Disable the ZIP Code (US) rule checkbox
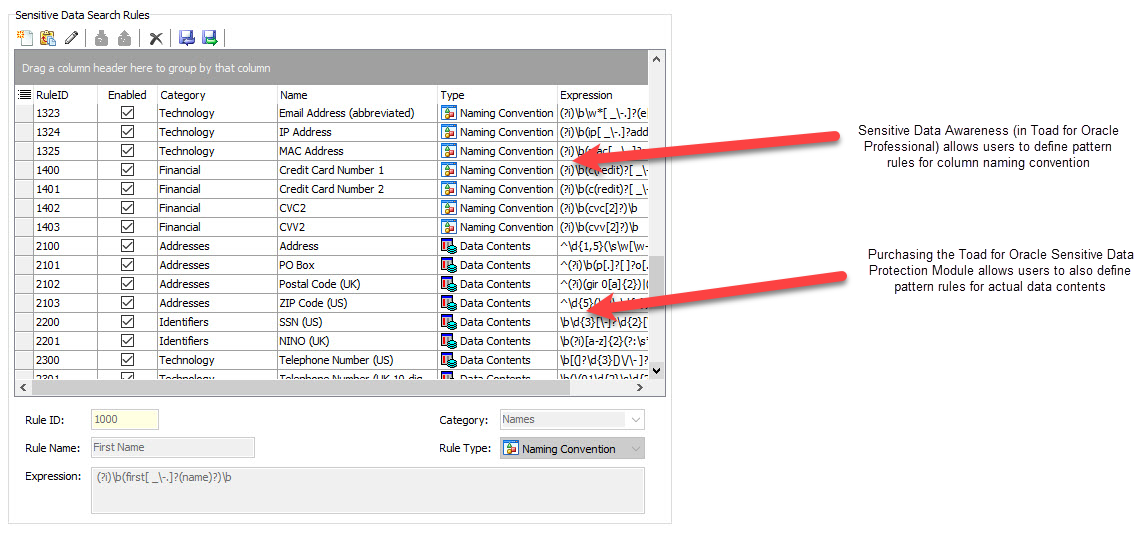Image resolution: width=1143 pixels, height=533 pixels. point(128,303)
